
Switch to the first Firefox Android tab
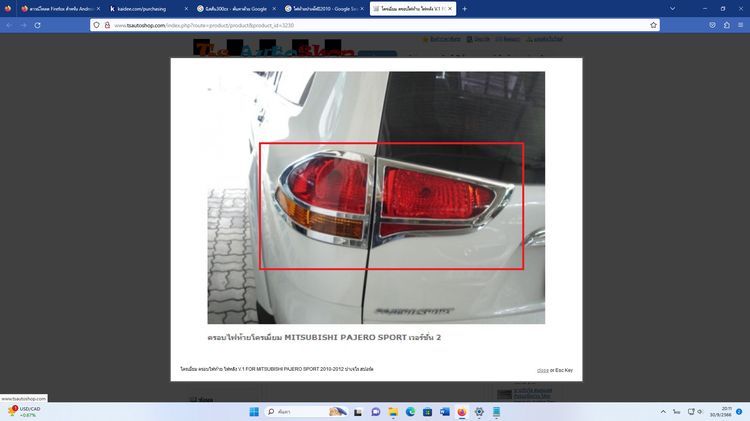(59, 9)
